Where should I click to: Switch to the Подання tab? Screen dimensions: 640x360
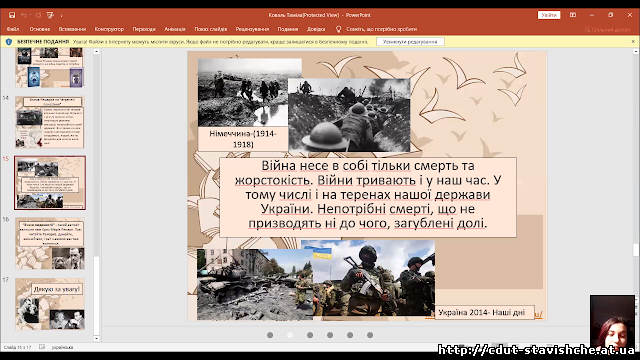(x=288, y=29)
